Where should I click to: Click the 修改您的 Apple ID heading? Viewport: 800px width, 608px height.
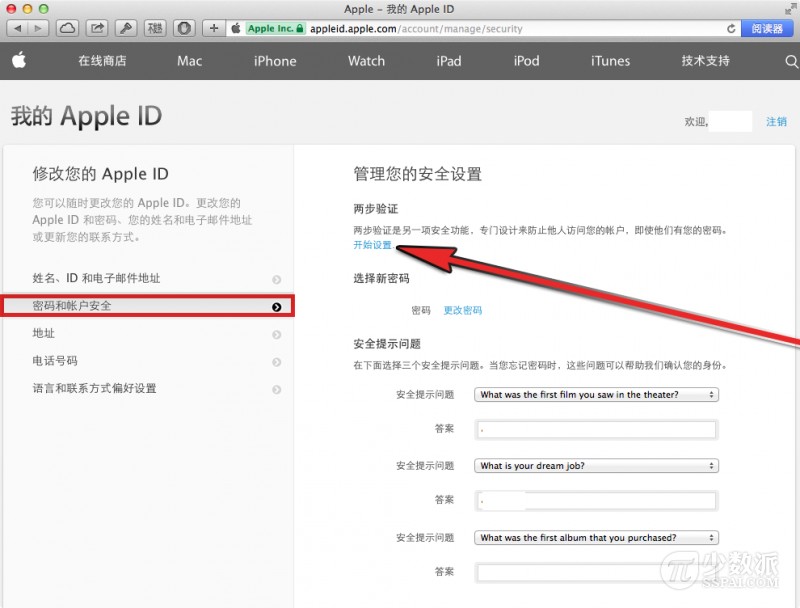pos(100,174)
